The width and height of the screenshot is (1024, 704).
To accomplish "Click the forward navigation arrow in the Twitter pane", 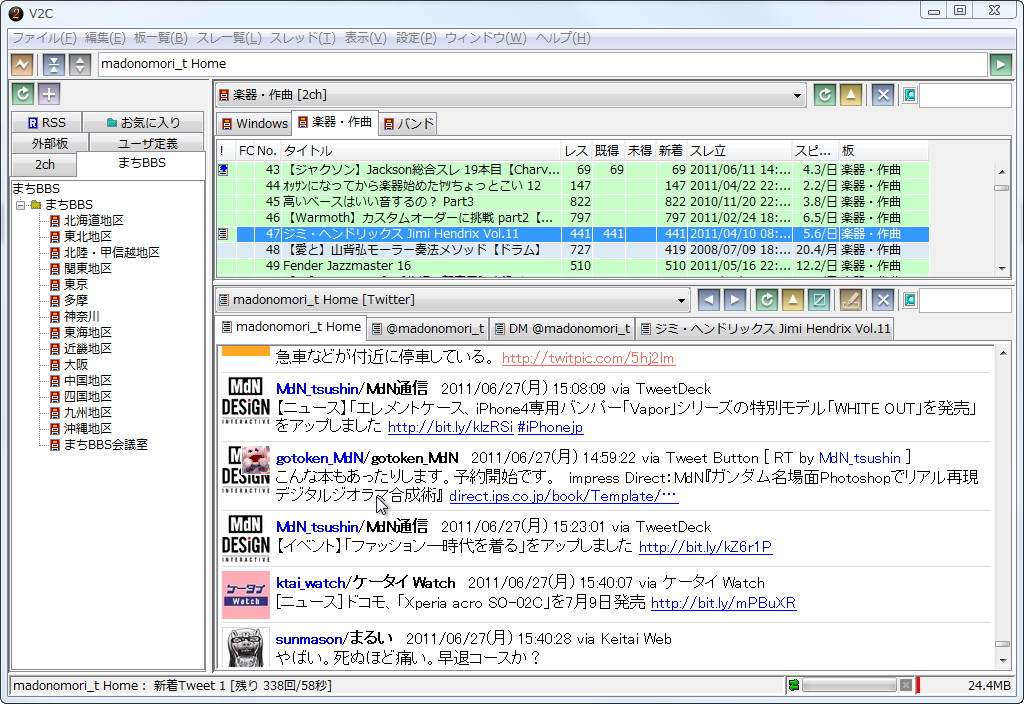I will coord(735,299).
